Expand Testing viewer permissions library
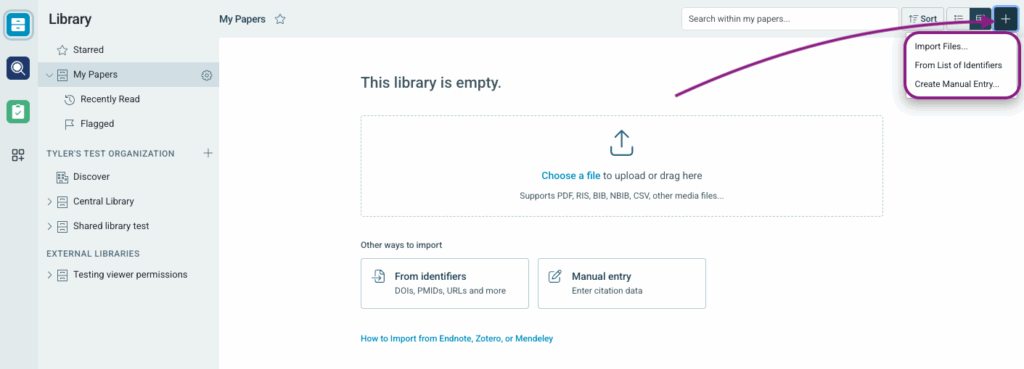Image resolution: width=1024 pixels, height=369 pixels. coord(49,275)
